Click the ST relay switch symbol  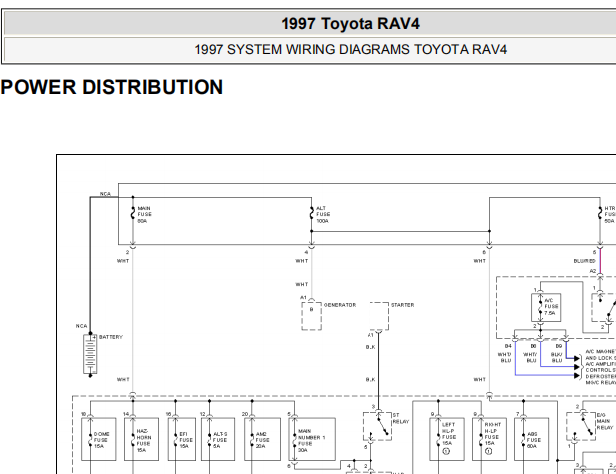pos(378,426)
